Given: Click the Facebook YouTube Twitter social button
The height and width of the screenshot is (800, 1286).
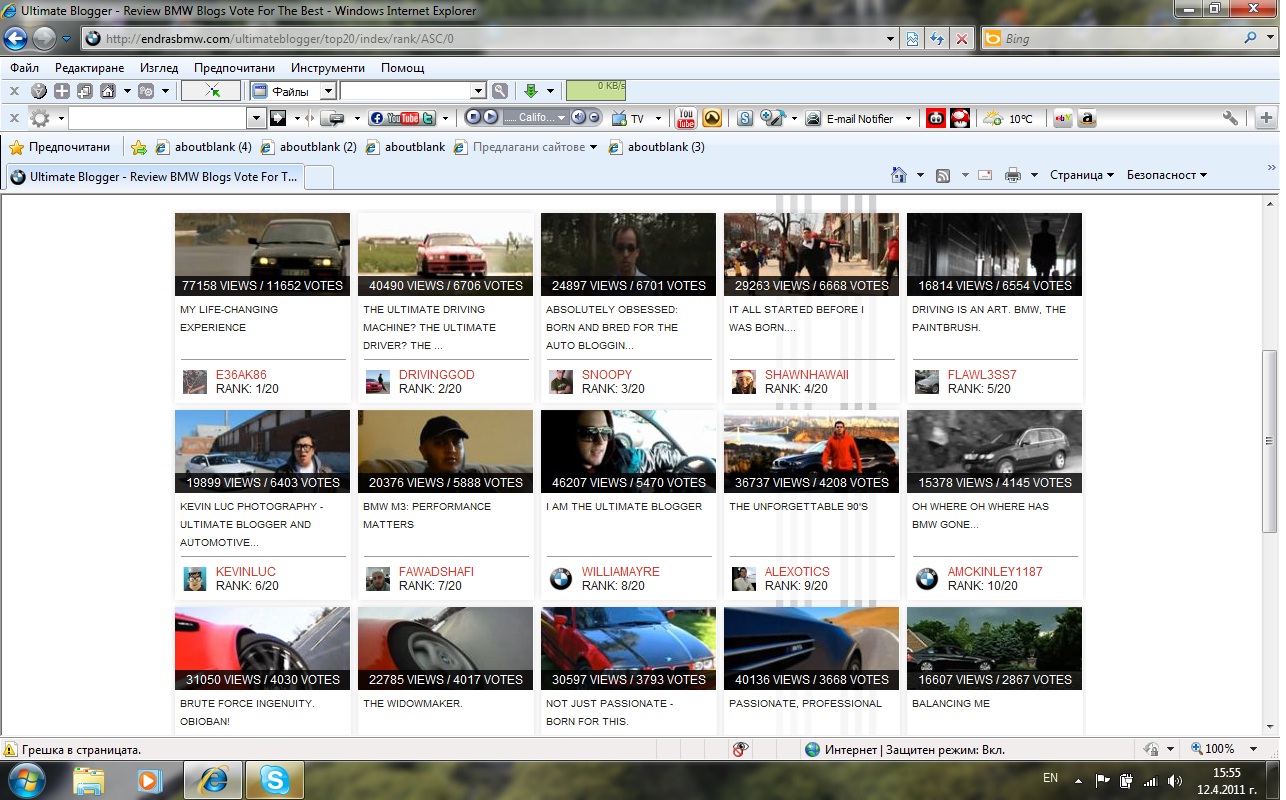Looking at the screenshot, I should tap(402, 118).
